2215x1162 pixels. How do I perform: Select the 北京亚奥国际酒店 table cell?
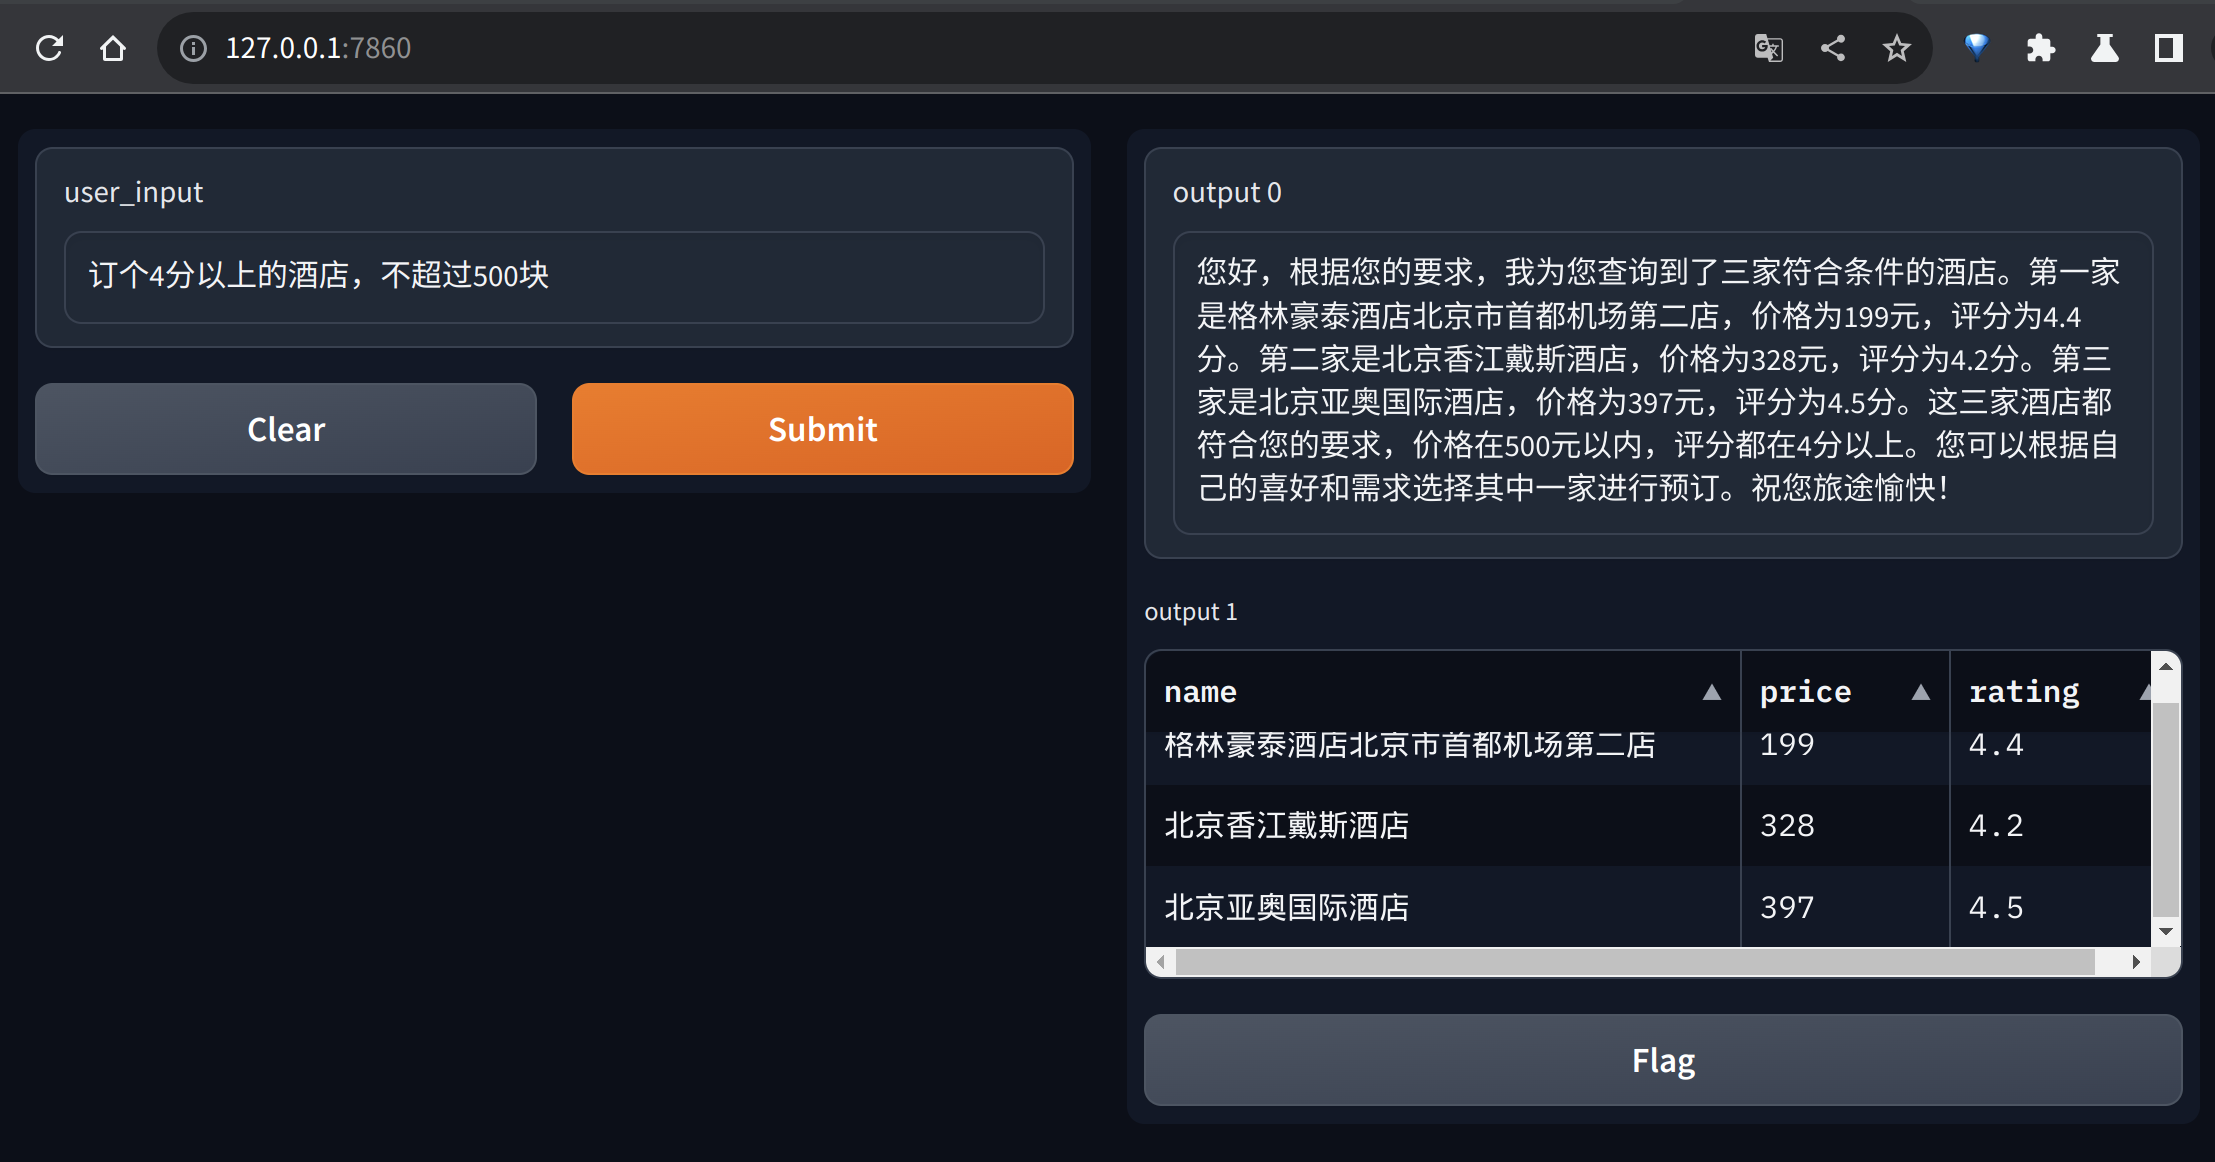(x=1286, y=908)
